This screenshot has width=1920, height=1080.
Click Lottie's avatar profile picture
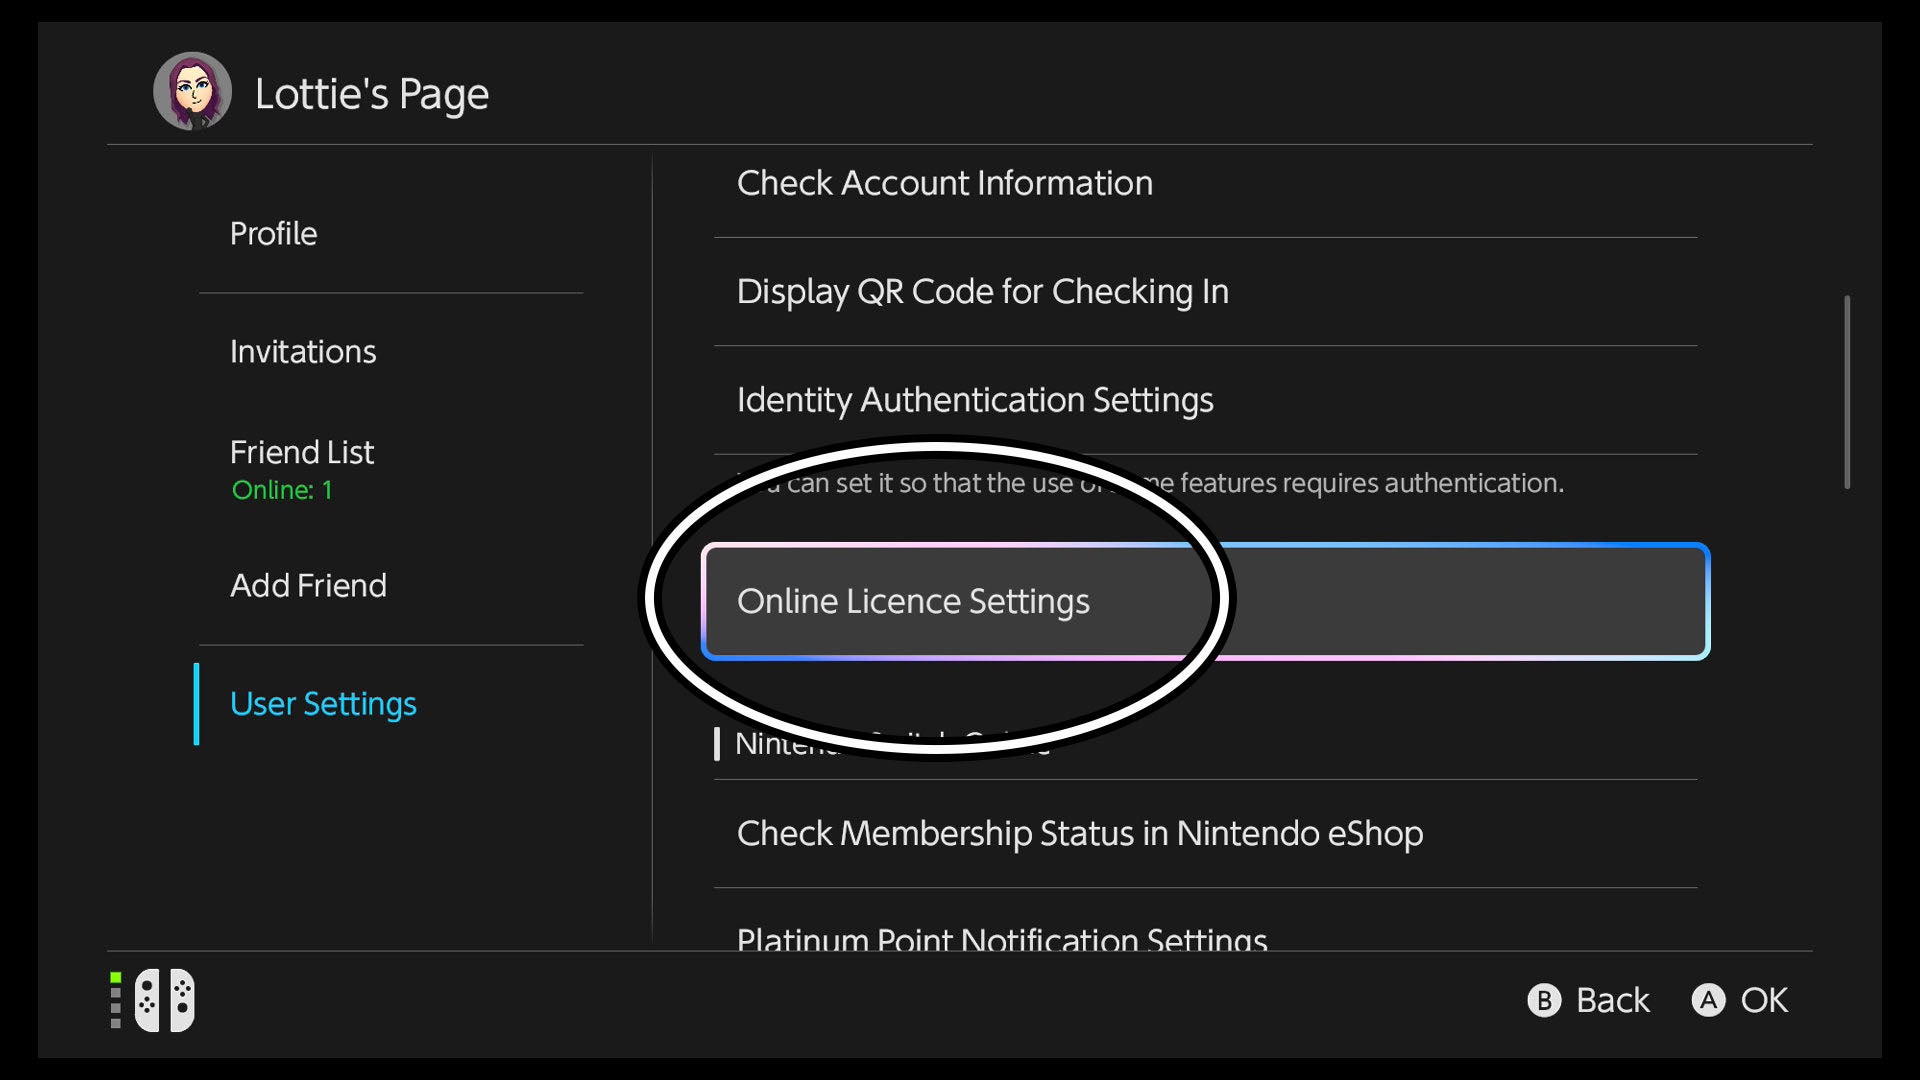pyautogui.click(x=192, y=92)
